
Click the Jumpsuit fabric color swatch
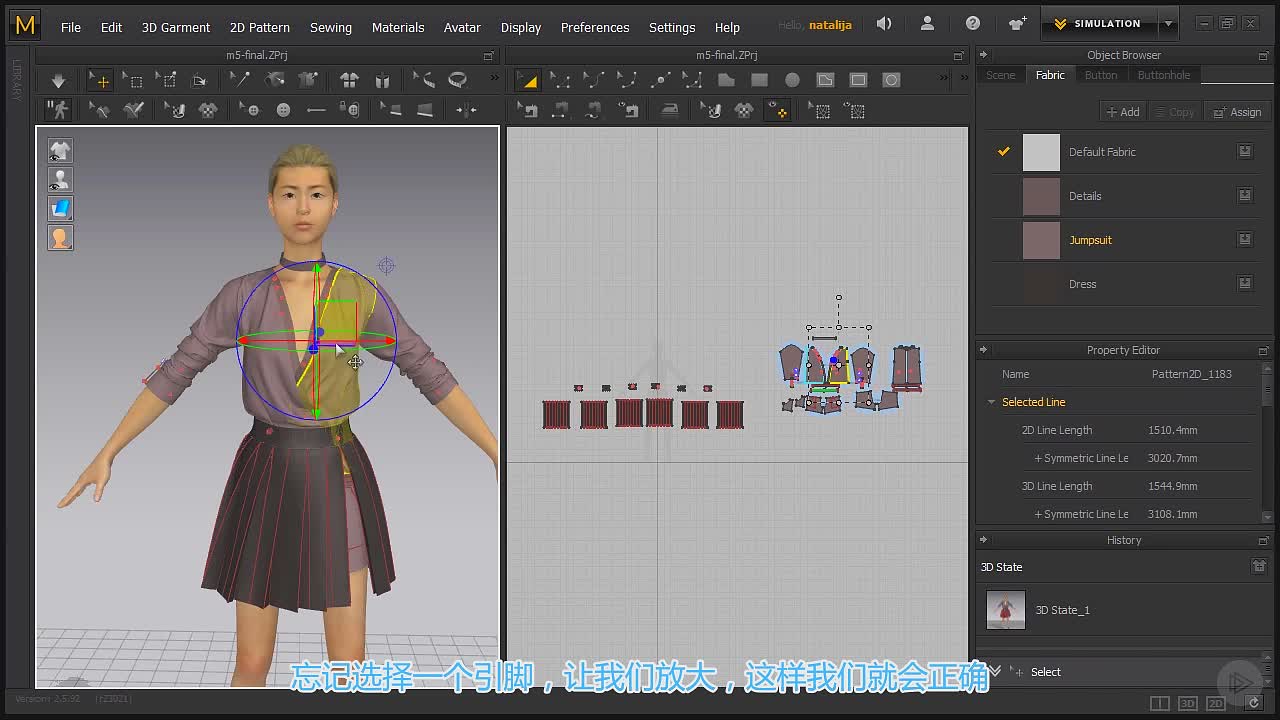[x=1041, y=240]
